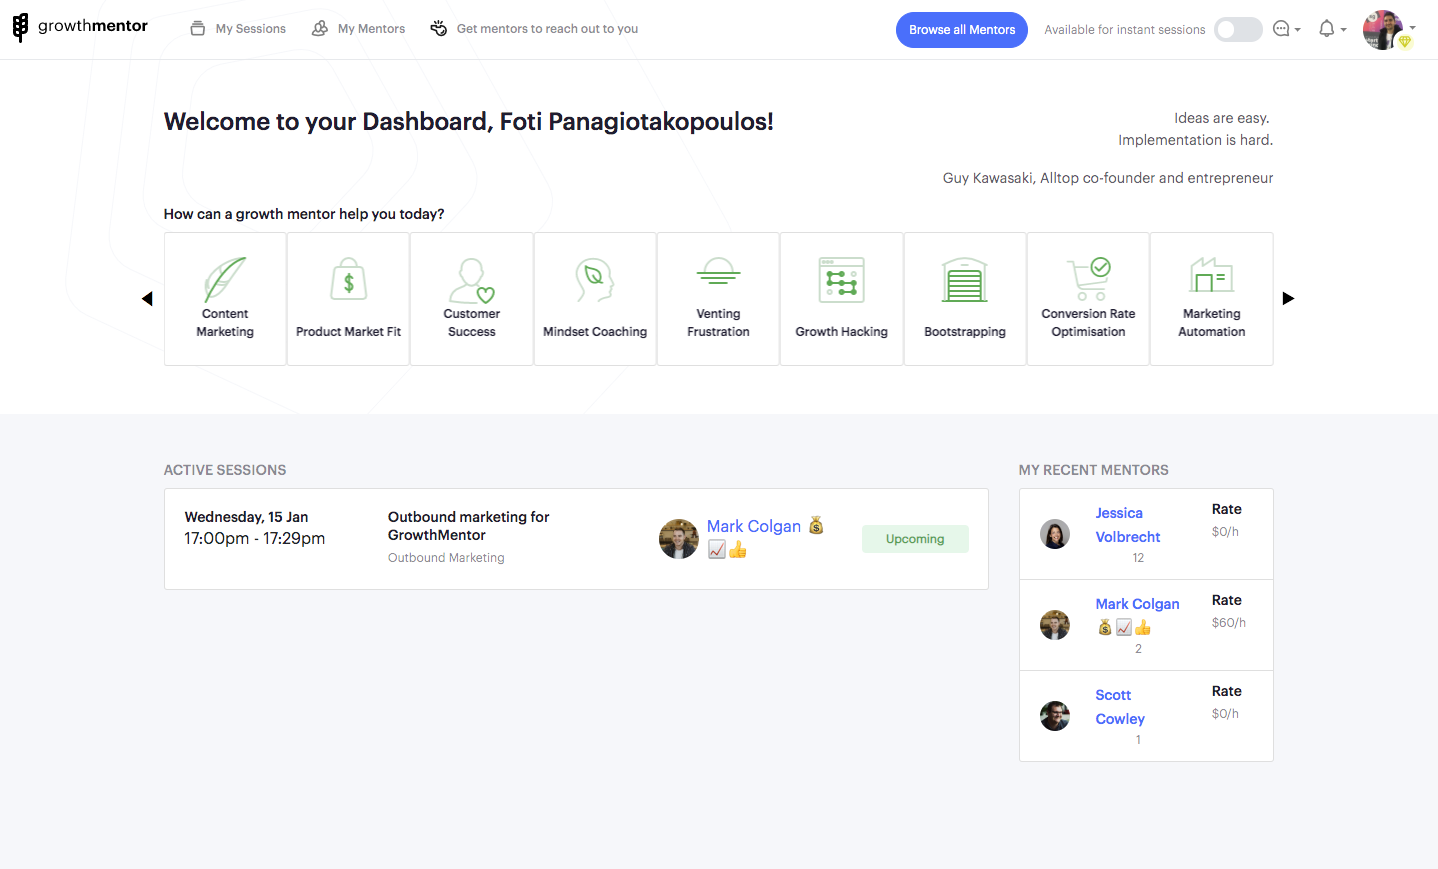Image resolution: width=1438 pixels, height=869 pixels.
Task: Click the My Sessions calendar icon
Action: click(x=198, y=28)
